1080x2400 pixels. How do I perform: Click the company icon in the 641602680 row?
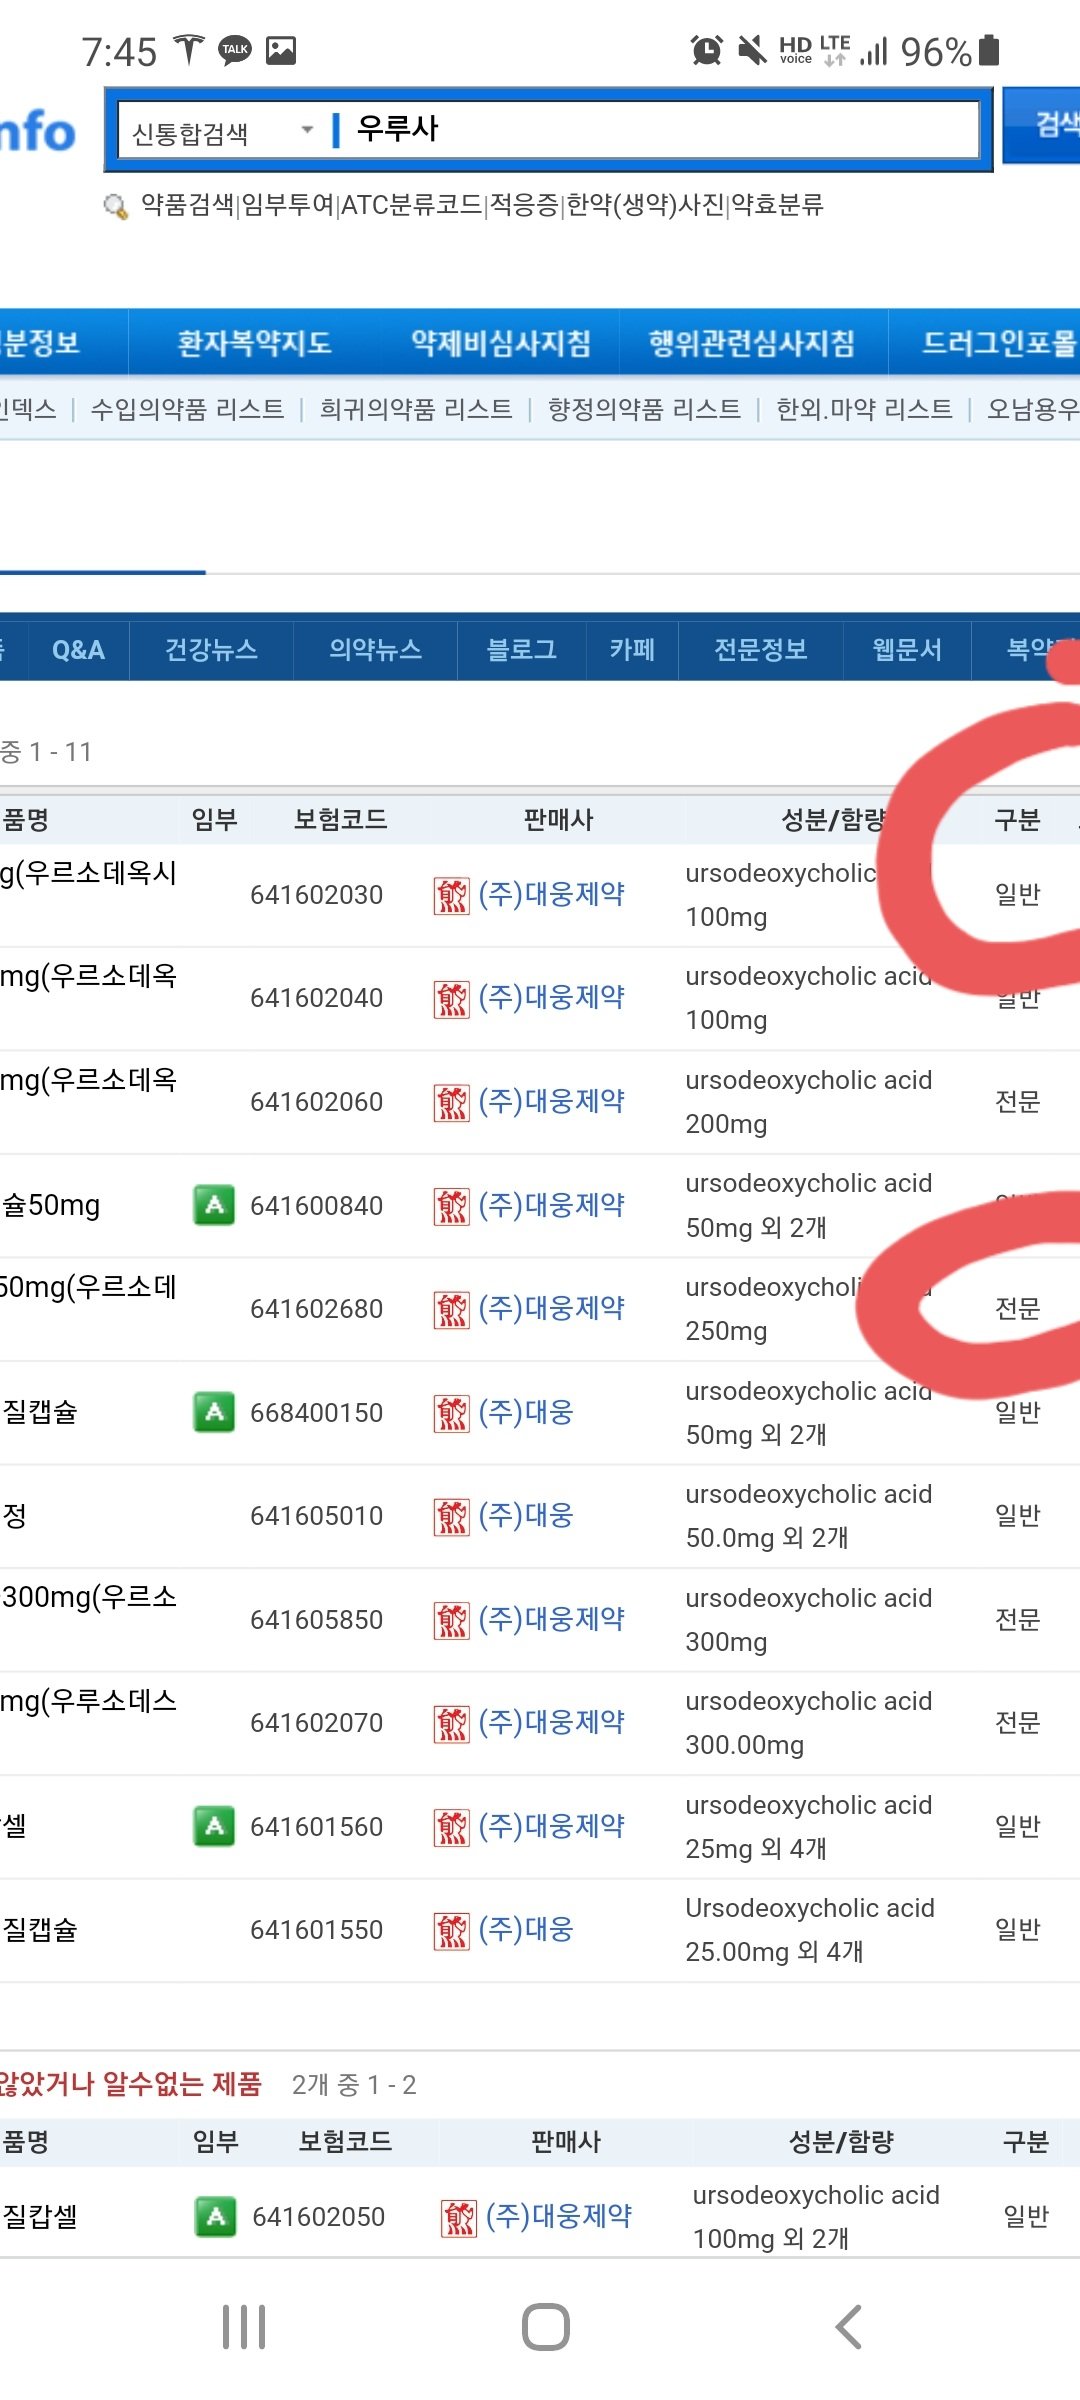click(451, 1309)
